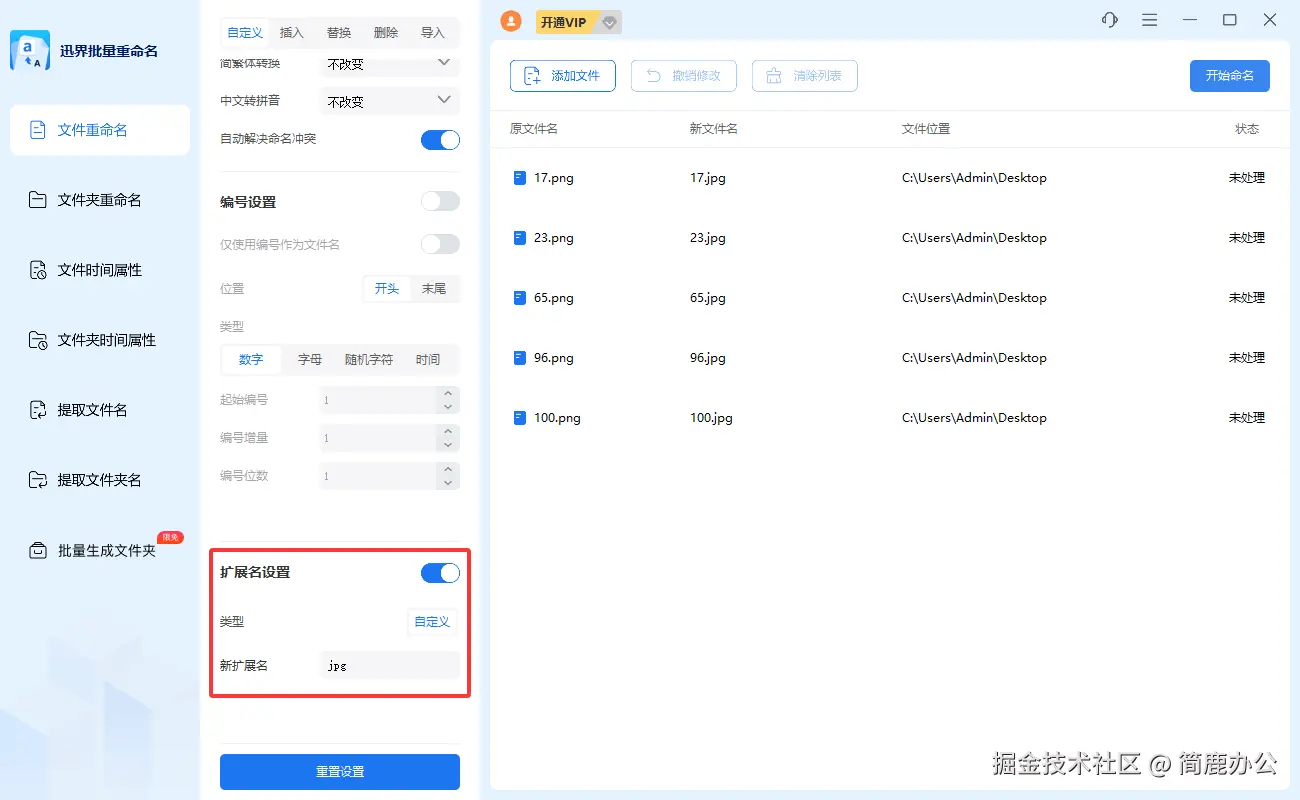Choose 随机字符 numbering type

[369, 360]
